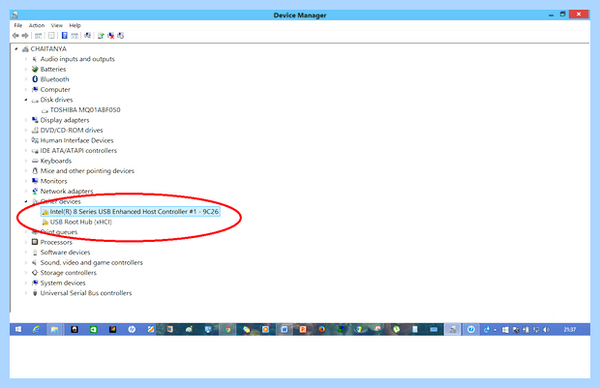
Task: Select the Keyboards category
Action: (56, 161)
